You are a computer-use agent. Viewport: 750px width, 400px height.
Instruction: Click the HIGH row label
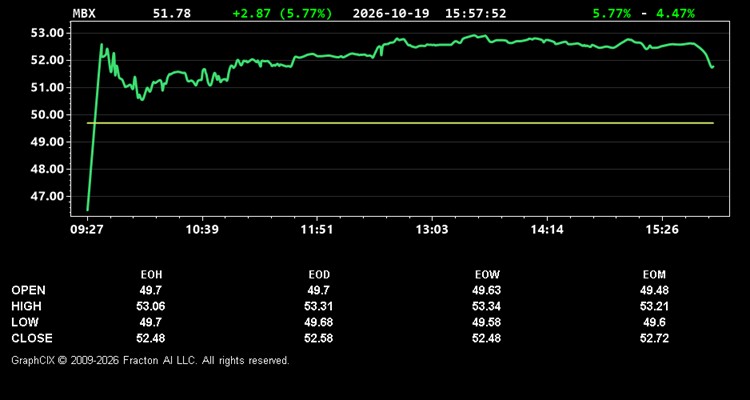(26, 306)
